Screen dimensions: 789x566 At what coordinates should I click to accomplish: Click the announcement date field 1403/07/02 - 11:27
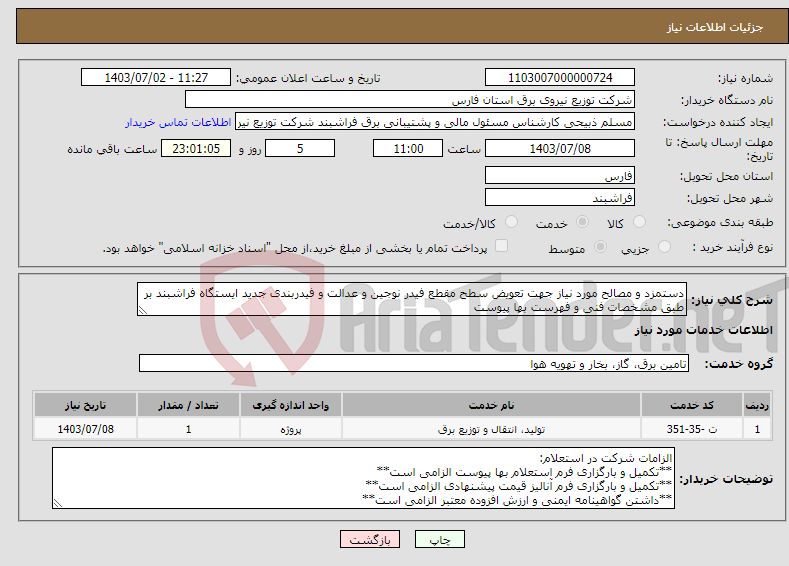click(156, 77)
